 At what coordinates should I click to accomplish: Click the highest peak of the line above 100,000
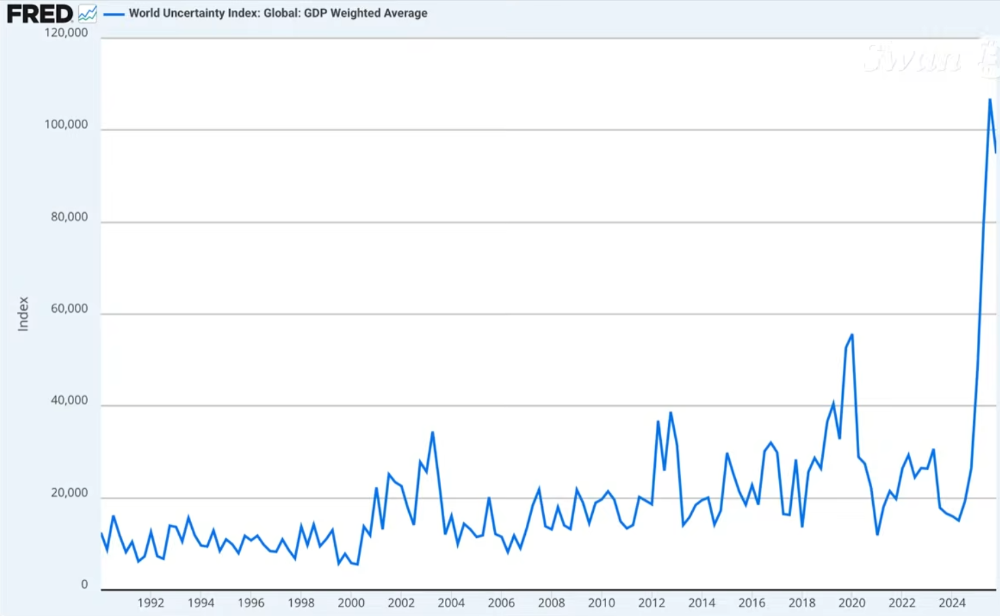point(989,99)
